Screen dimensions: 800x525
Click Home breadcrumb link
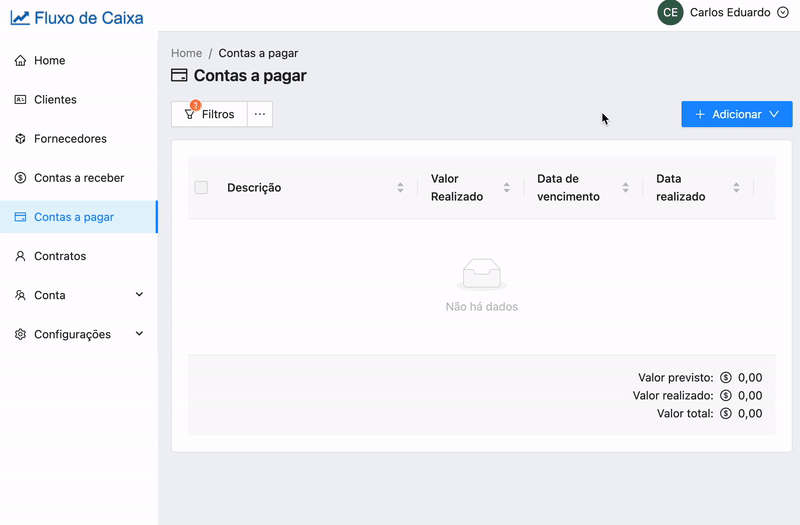point(186,53)
